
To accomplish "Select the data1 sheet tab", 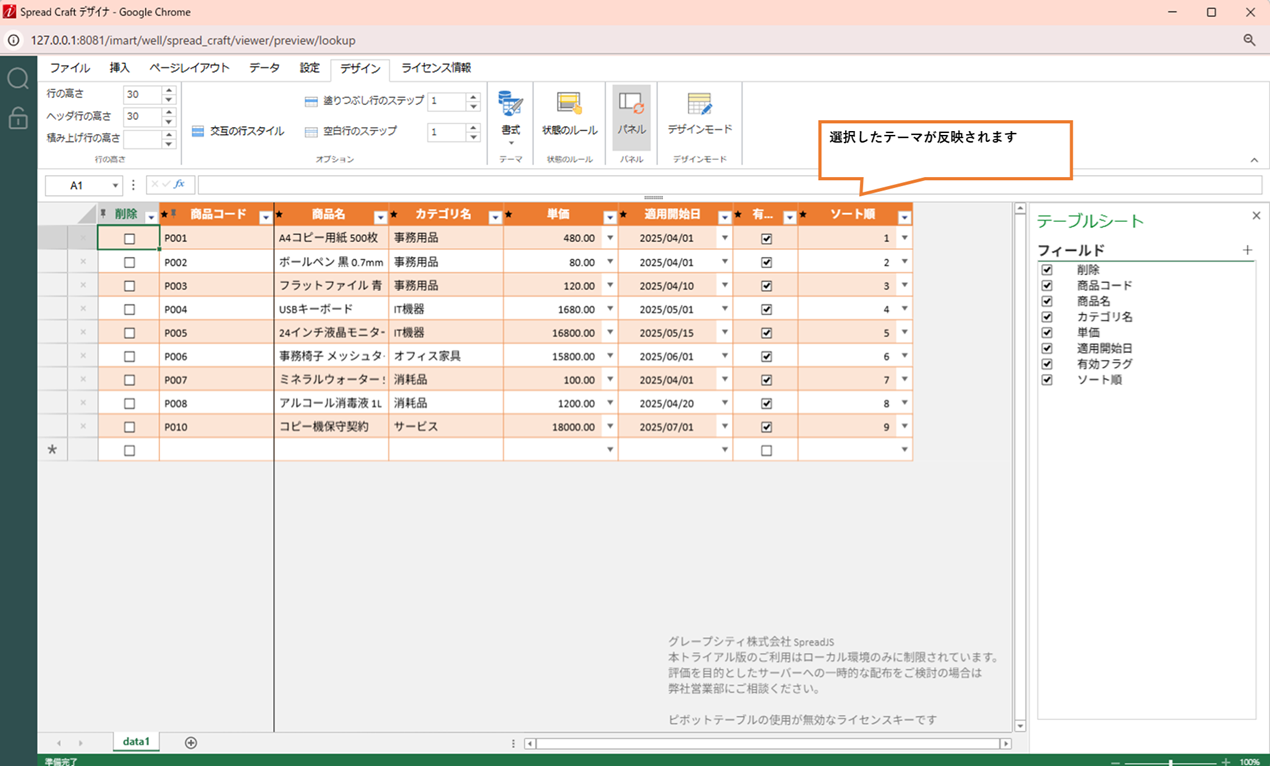I will pyautogui.click(x=136, y=742).
